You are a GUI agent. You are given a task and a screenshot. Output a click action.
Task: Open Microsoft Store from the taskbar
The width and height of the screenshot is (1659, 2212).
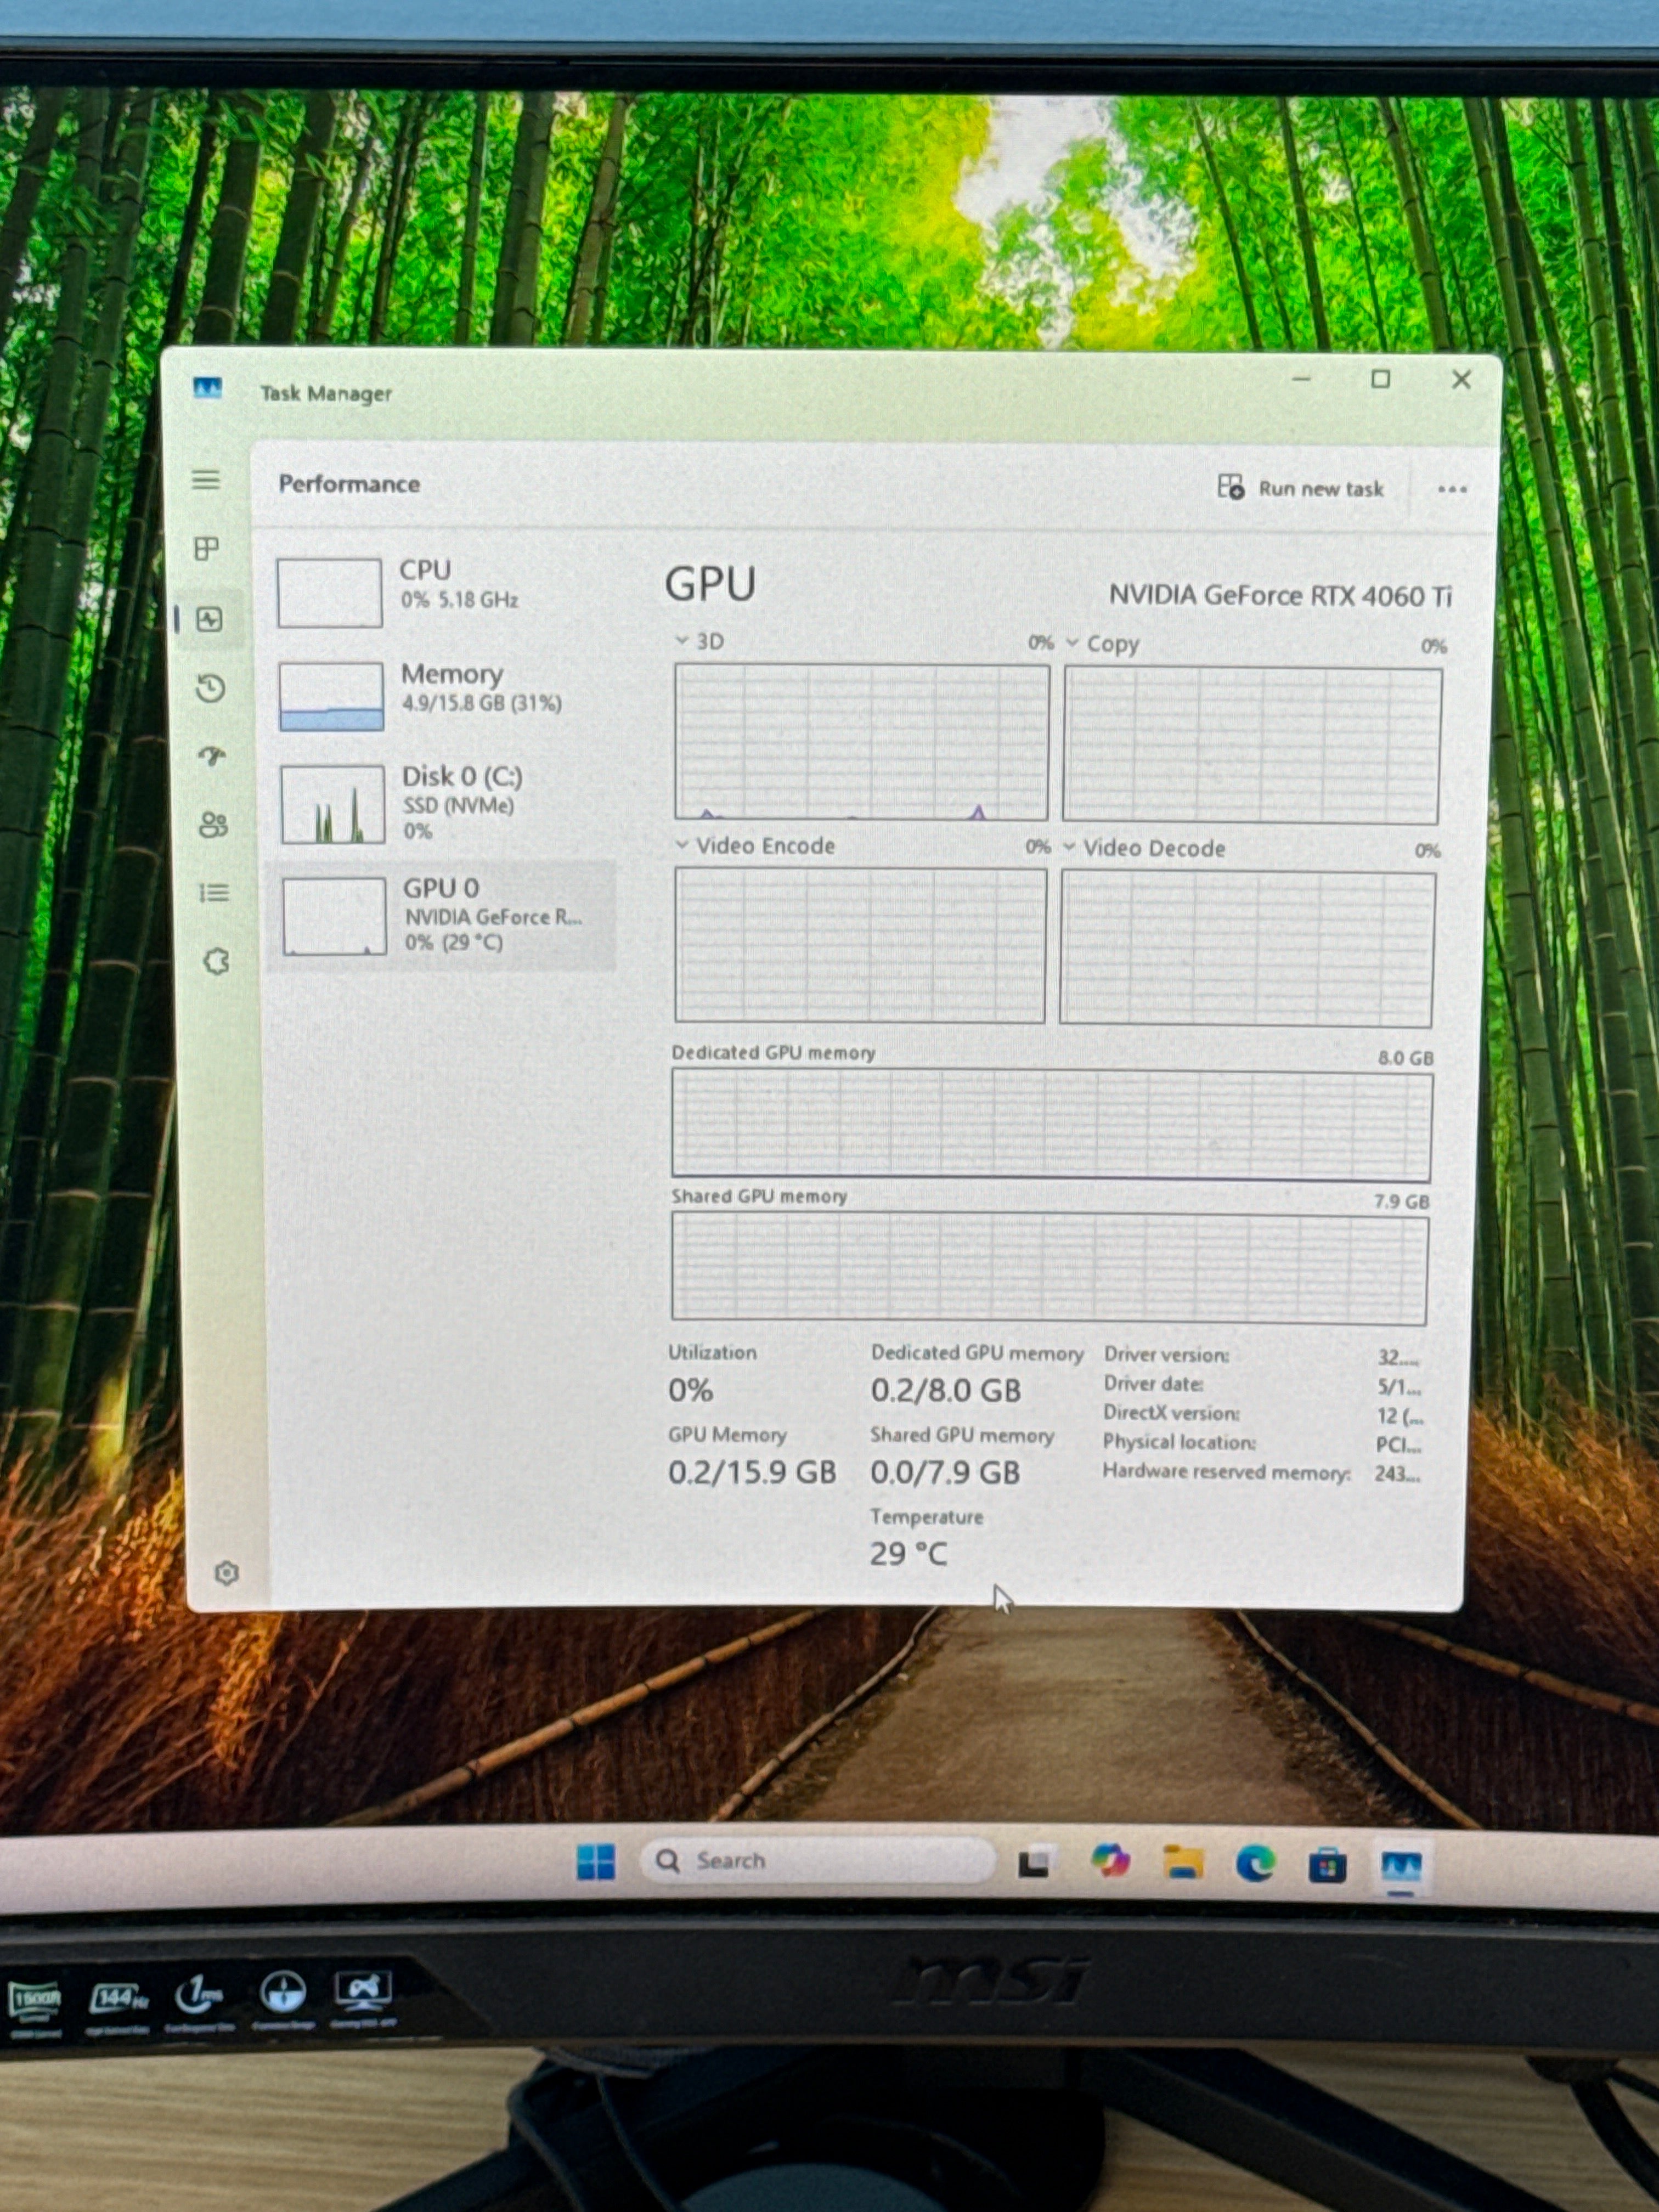[x=1328, y=1866]
